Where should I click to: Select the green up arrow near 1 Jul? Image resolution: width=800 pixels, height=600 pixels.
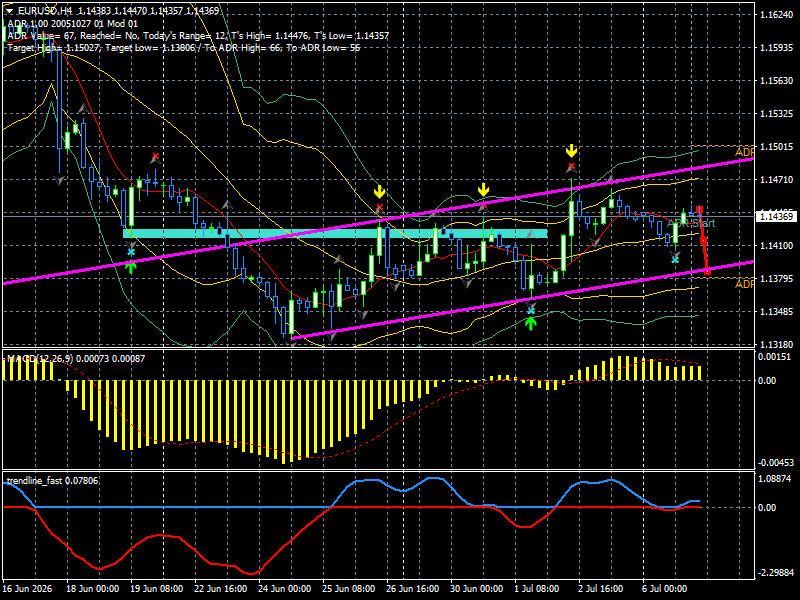point(531,323)
